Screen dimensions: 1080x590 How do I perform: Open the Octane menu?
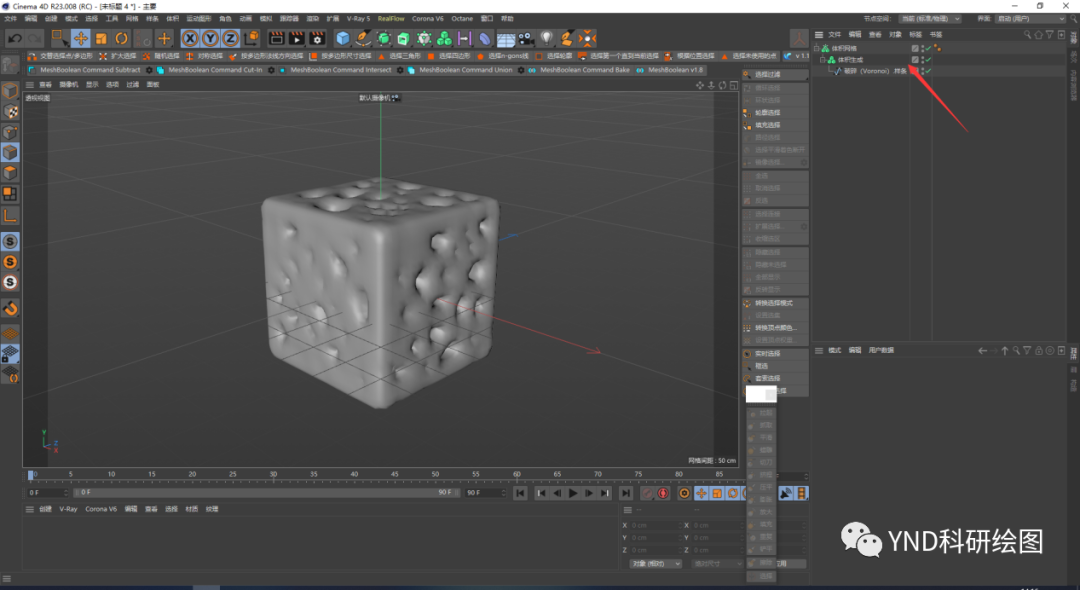462,19
